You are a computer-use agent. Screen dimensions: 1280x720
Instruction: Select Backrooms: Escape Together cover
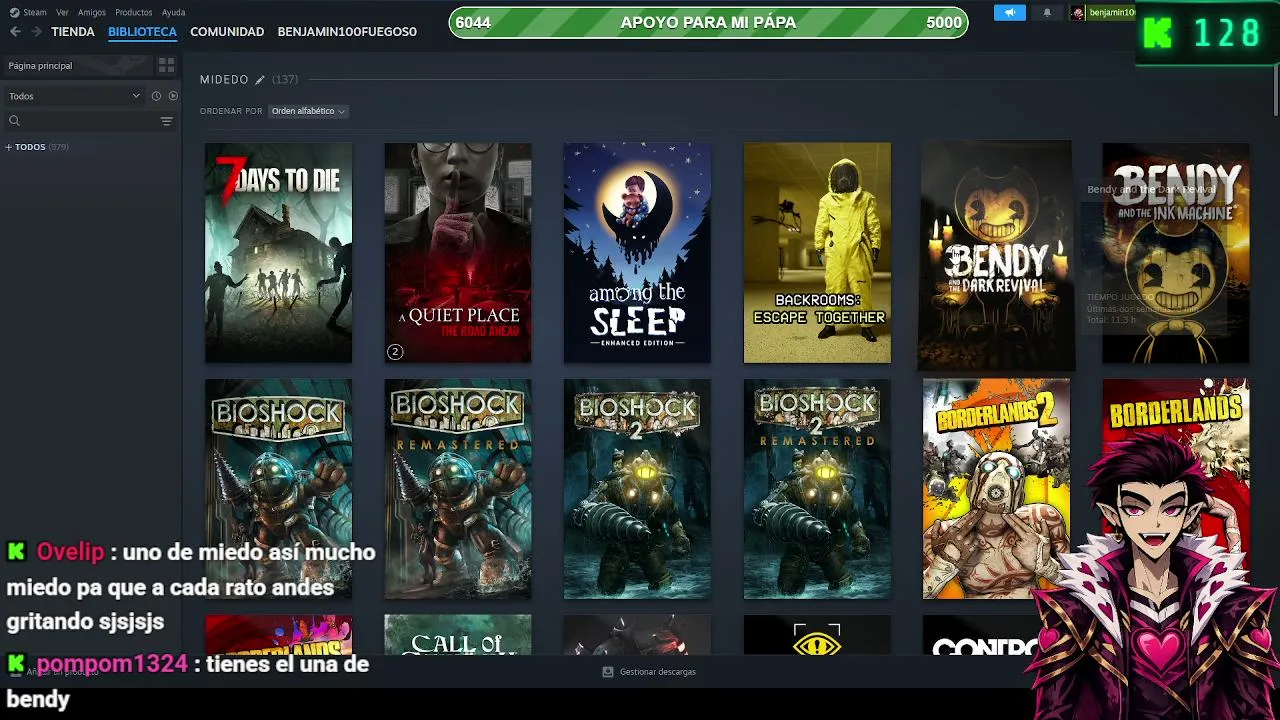[x=817, y=253]
